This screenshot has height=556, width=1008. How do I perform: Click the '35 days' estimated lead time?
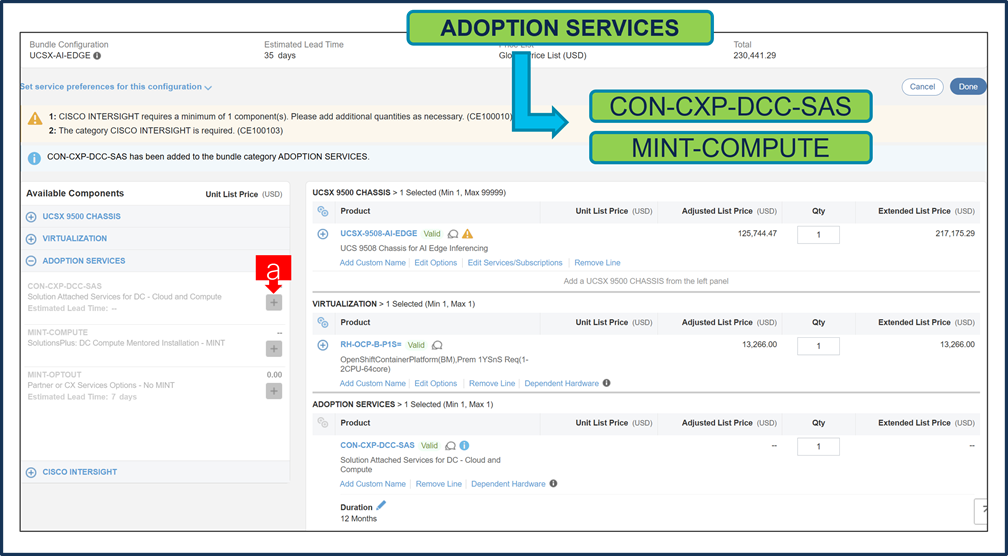click(280, 56)
